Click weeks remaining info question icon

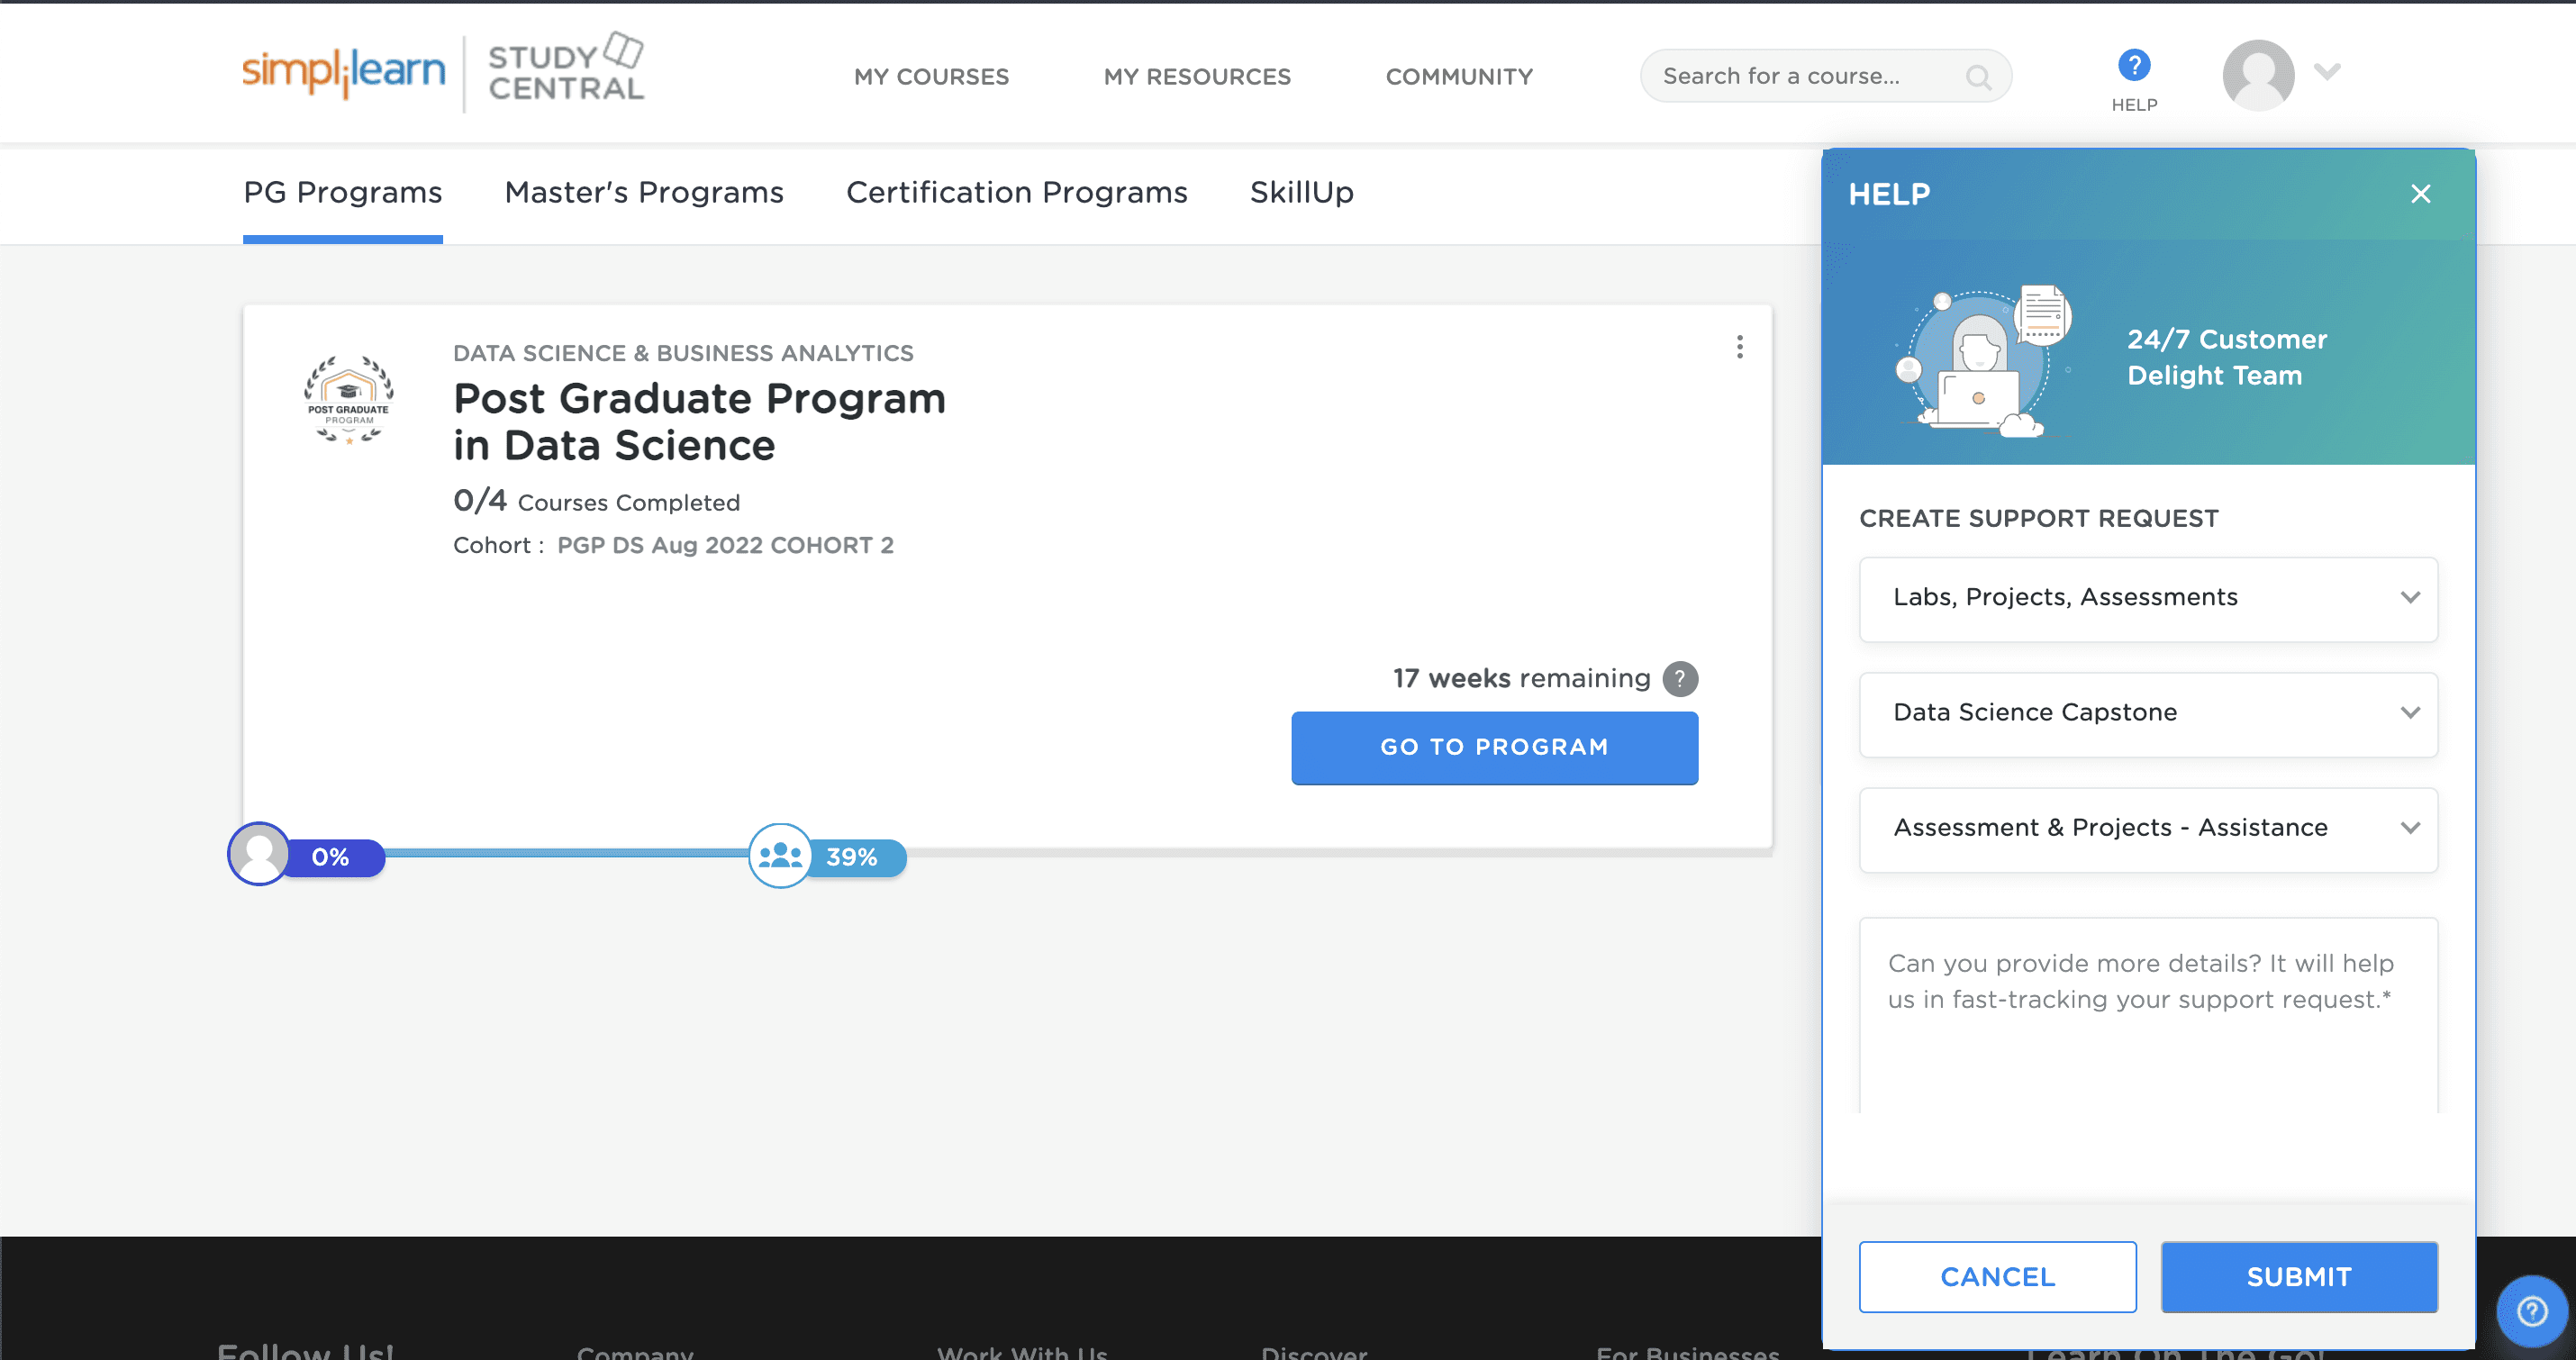coord(1680,679)
